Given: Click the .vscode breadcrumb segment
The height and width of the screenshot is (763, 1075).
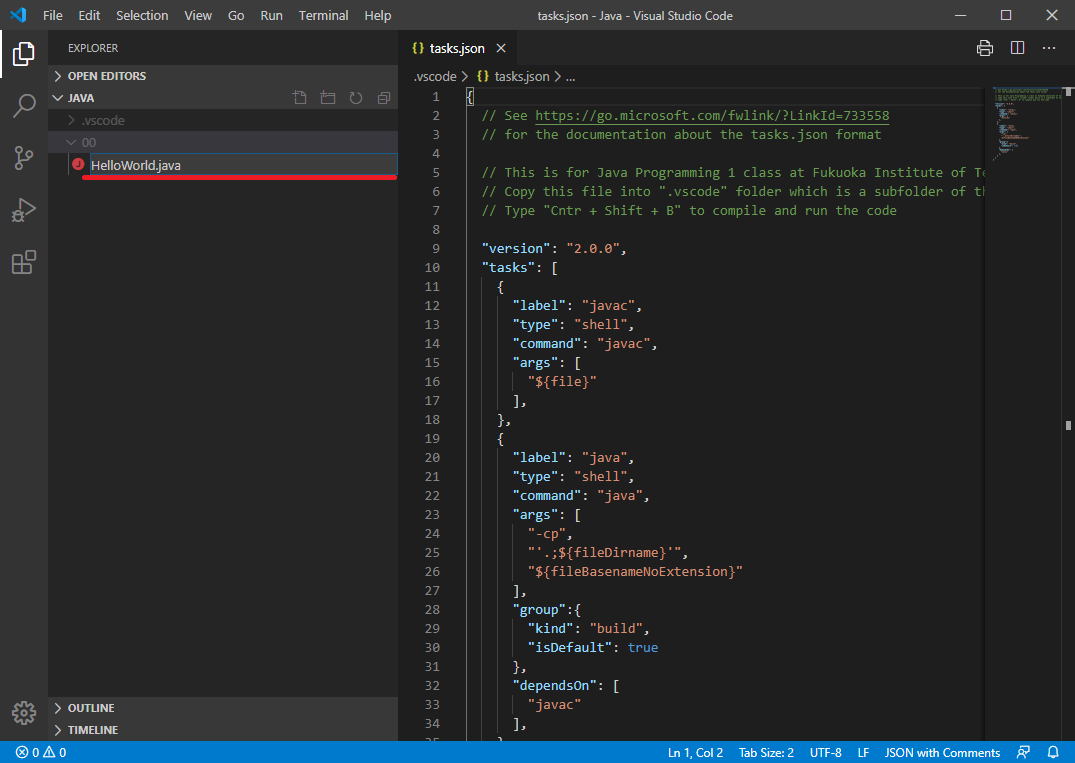Looking at the screenshot, I should point(435,76).
